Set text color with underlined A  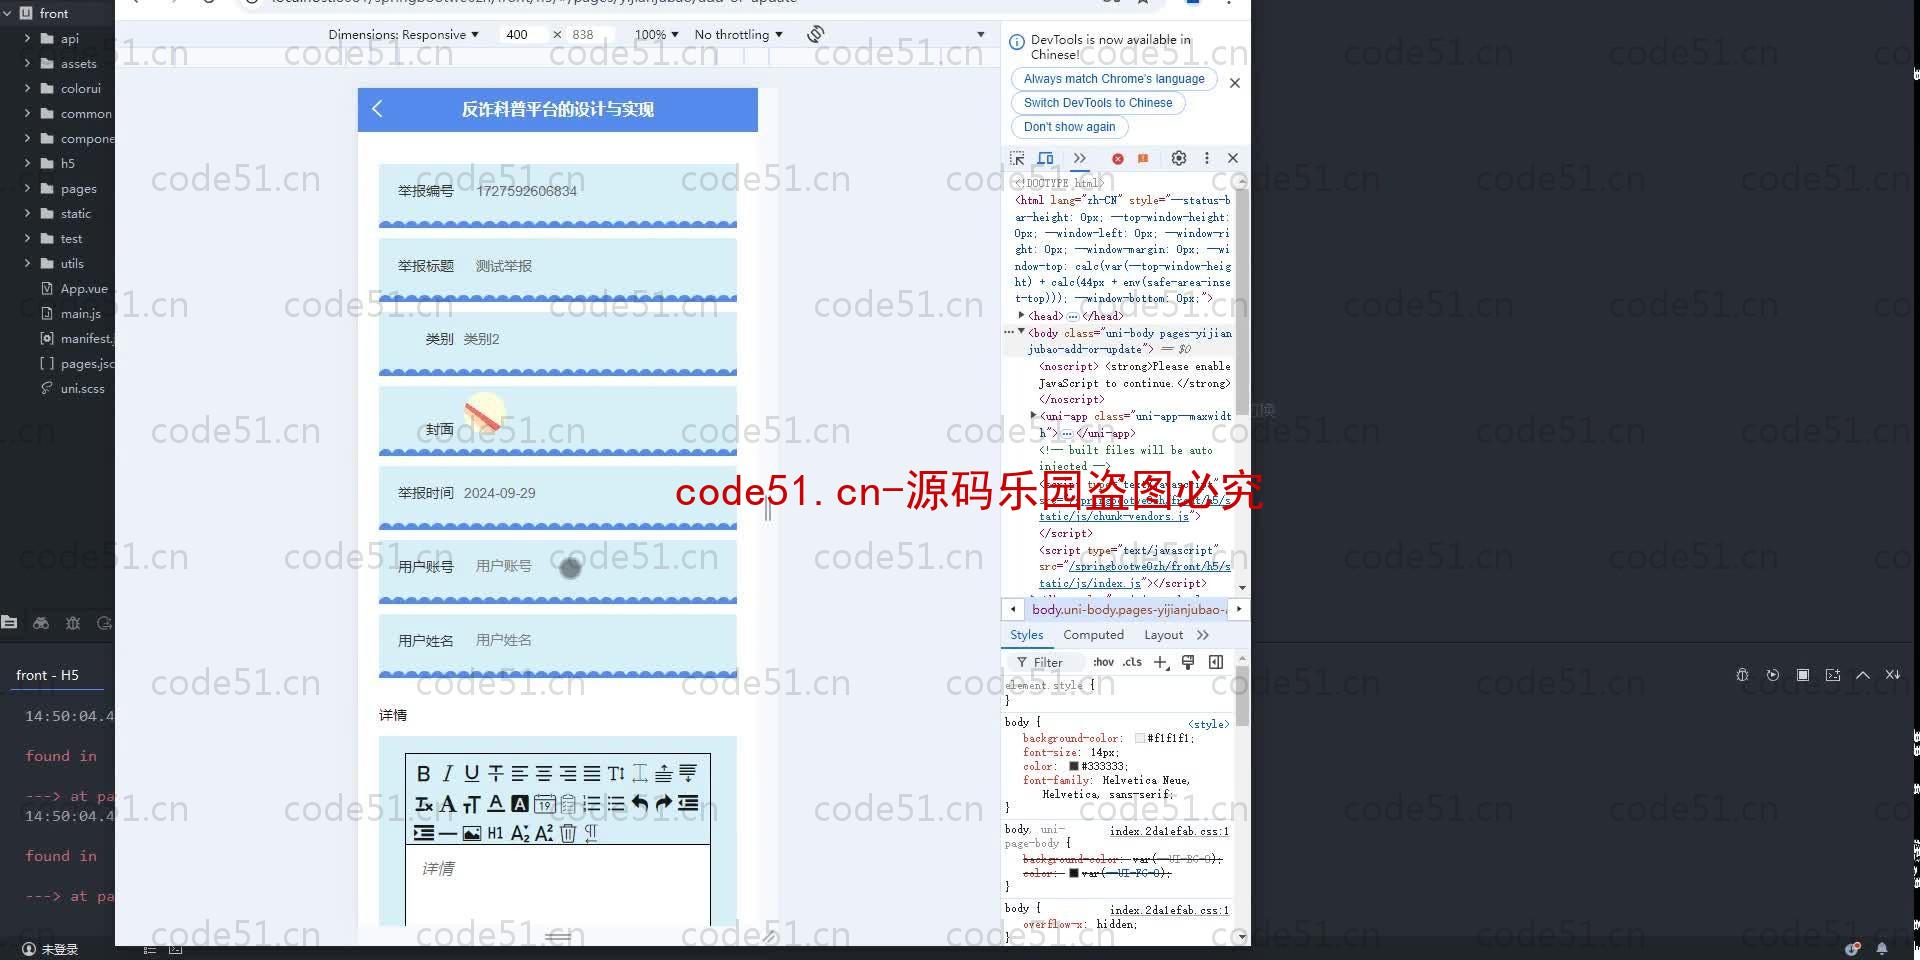point(496,803)
